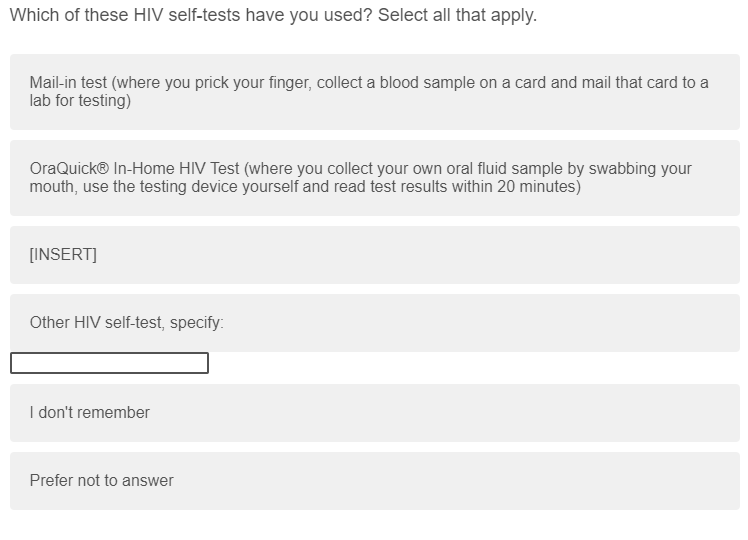Tick the [INSERT] answer choice
Viewport: 748px width, 540px height.
(374, 255)
